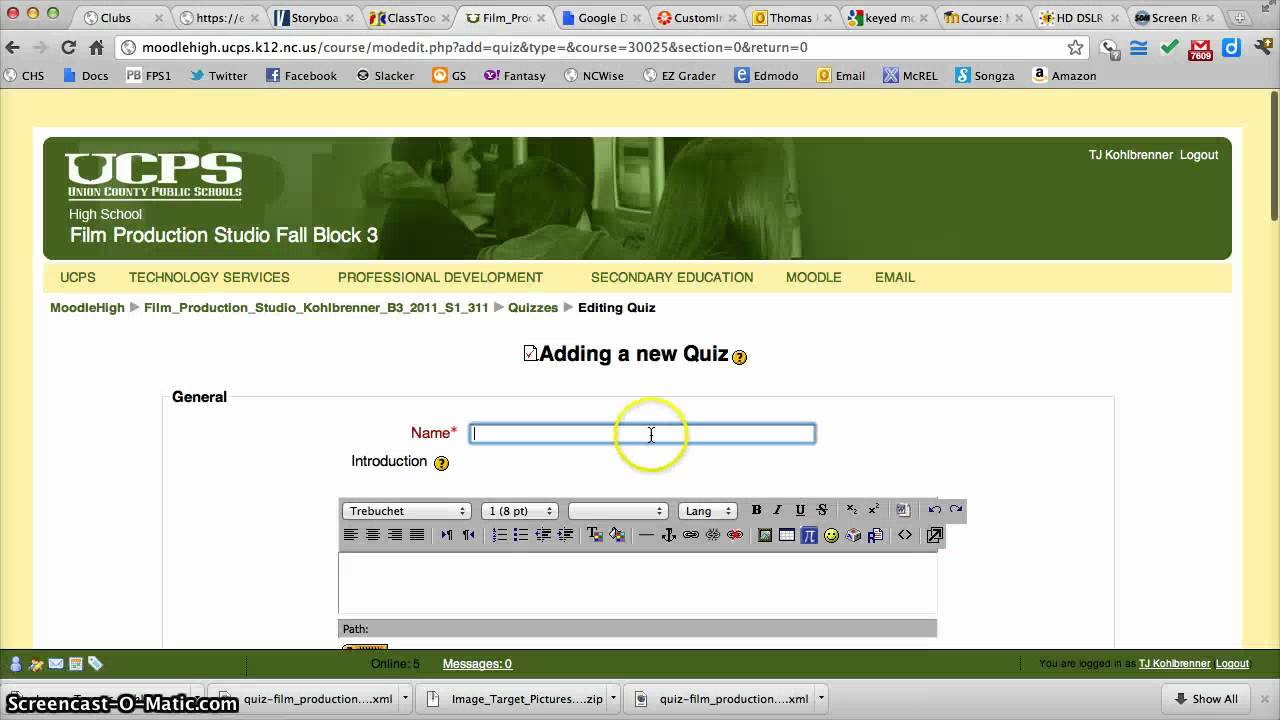
Task: Open the TJ Kohlbrenner header profile link
Action: coord(1131,155)
